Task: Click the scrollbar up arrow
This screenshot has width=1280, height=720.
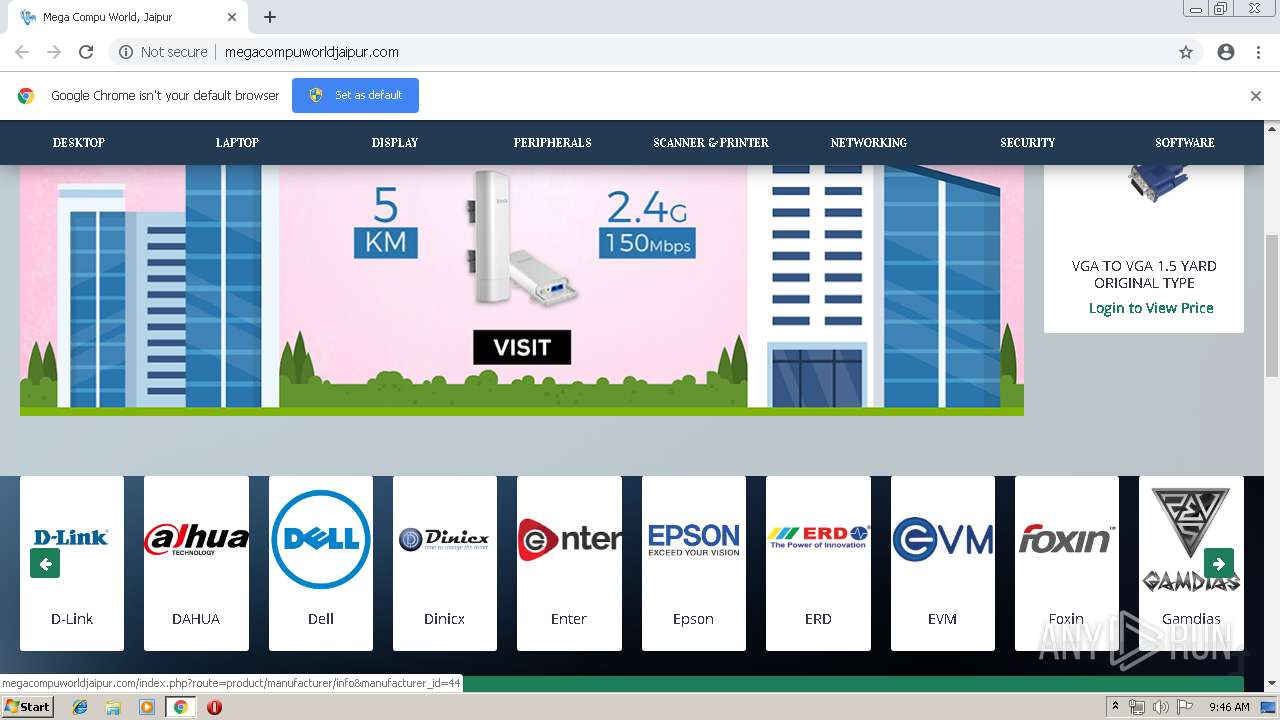Action: 1272,128
